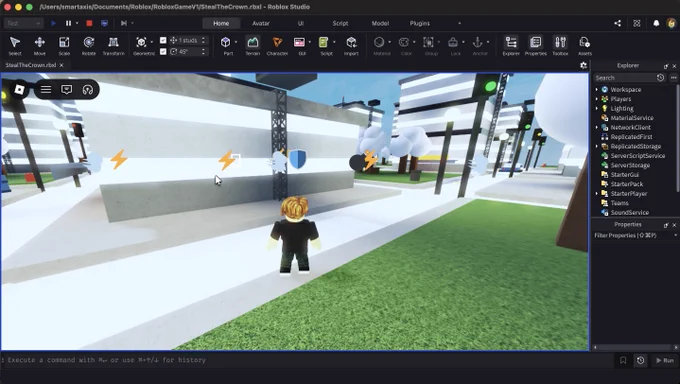680x384 pixels.
Task: Switch to the Script tab
Action: (x=340, y=23)
